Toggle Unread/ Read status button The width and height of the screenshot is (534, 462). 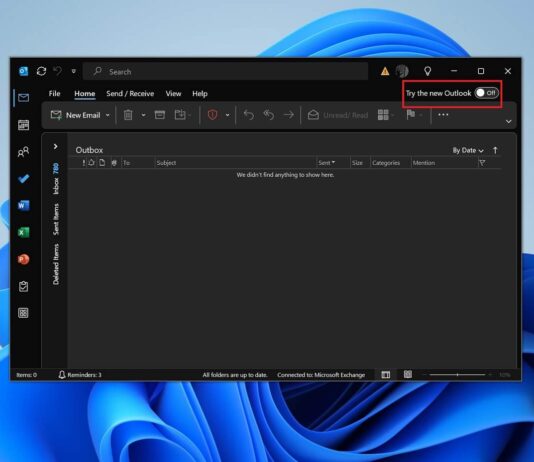(337, 115)
